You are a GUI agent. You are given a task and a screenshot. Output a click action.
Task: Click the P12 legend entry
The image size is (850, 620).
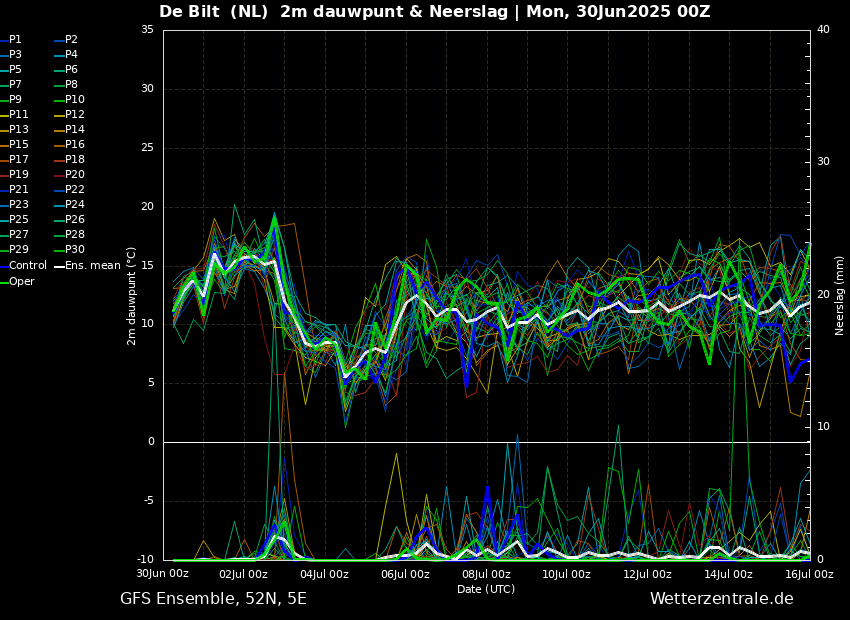point(69,114)
